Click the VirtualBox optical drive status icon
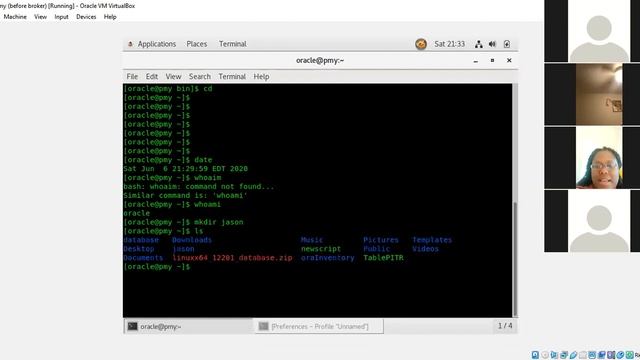 click(x=545, y=355)
